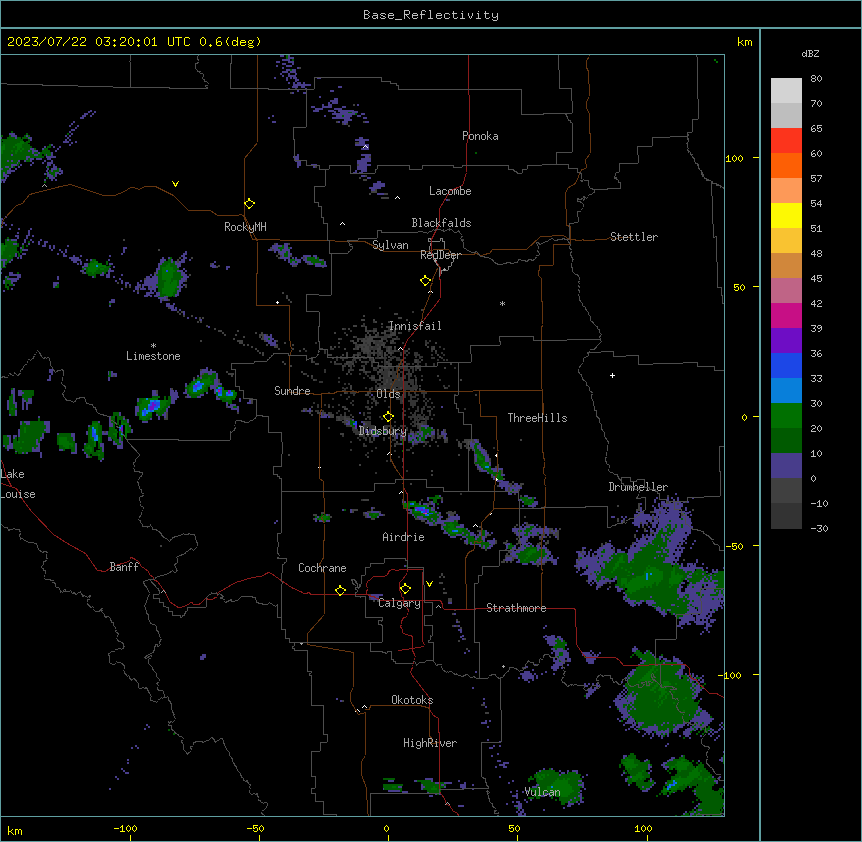Image resolution: width=862 pixels, height=842 pixels.
Task: Click the yellow diamond marker above Calgary label
Action: point(405,589)
